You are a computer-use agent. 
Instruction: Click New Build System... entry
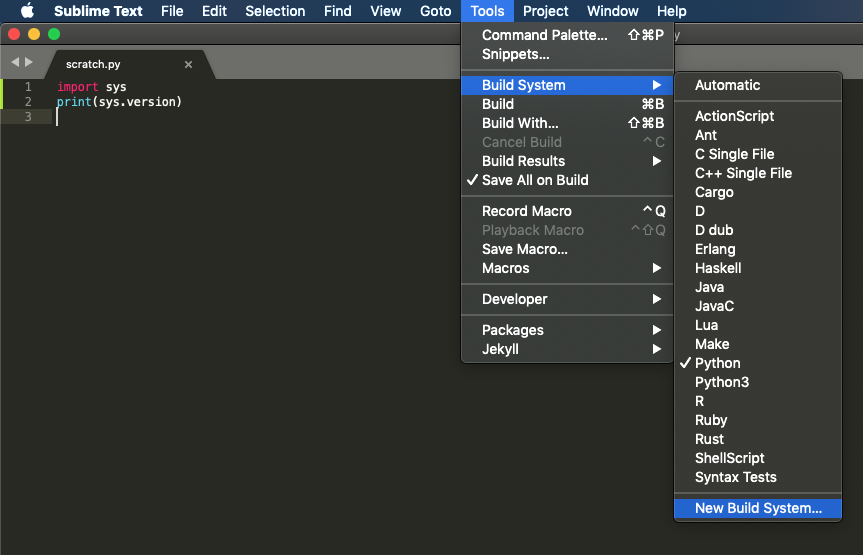[x=758, y=508]
